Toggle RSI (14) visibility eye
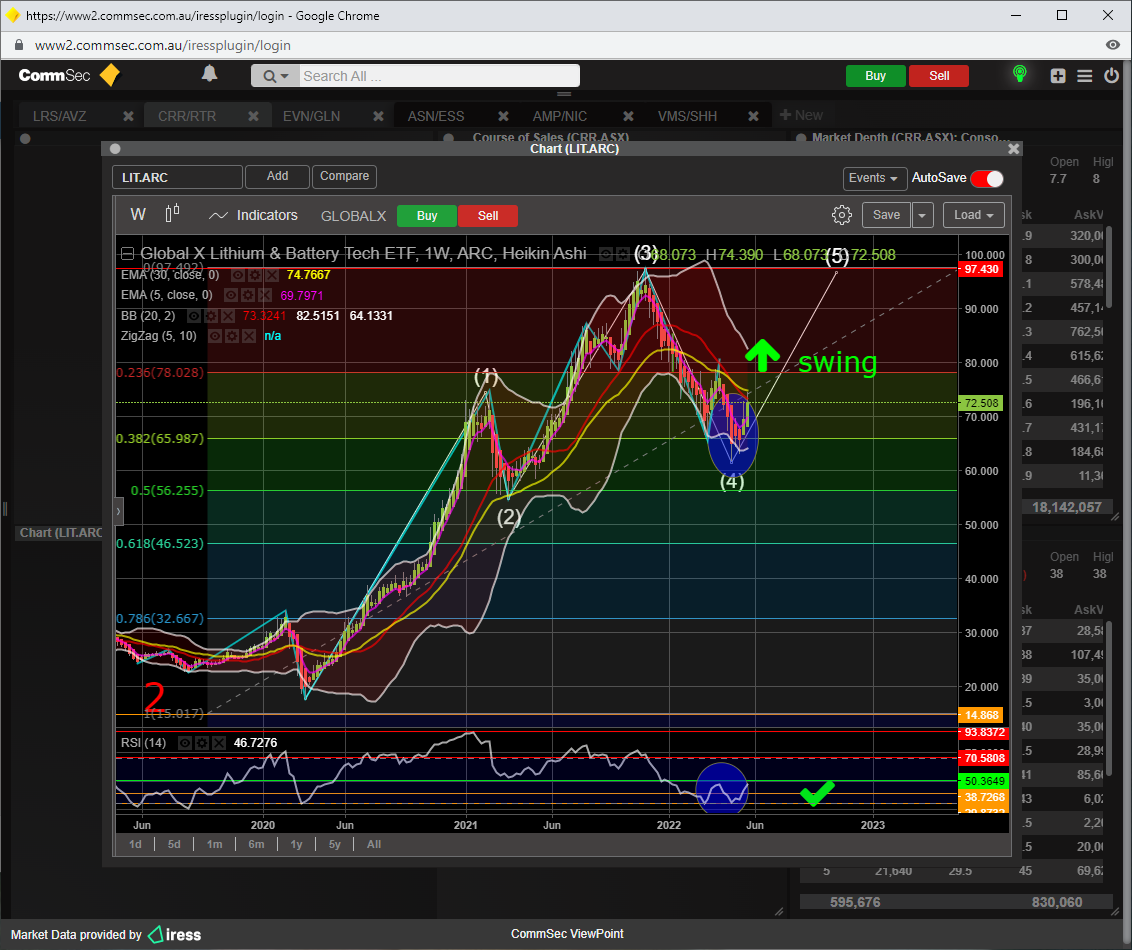This screenshot has width=1132, height=950. click(x=185, y=743)
